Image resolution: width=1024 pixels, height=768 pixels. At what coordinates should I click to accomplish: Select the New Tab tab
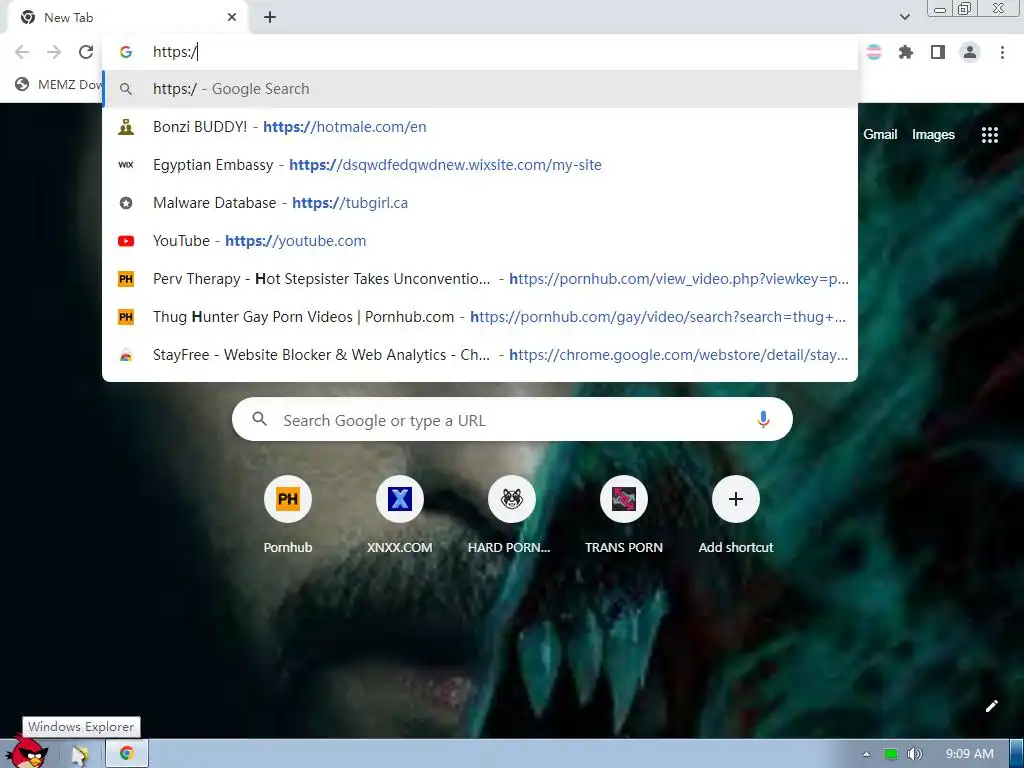(x=127, y=18)
